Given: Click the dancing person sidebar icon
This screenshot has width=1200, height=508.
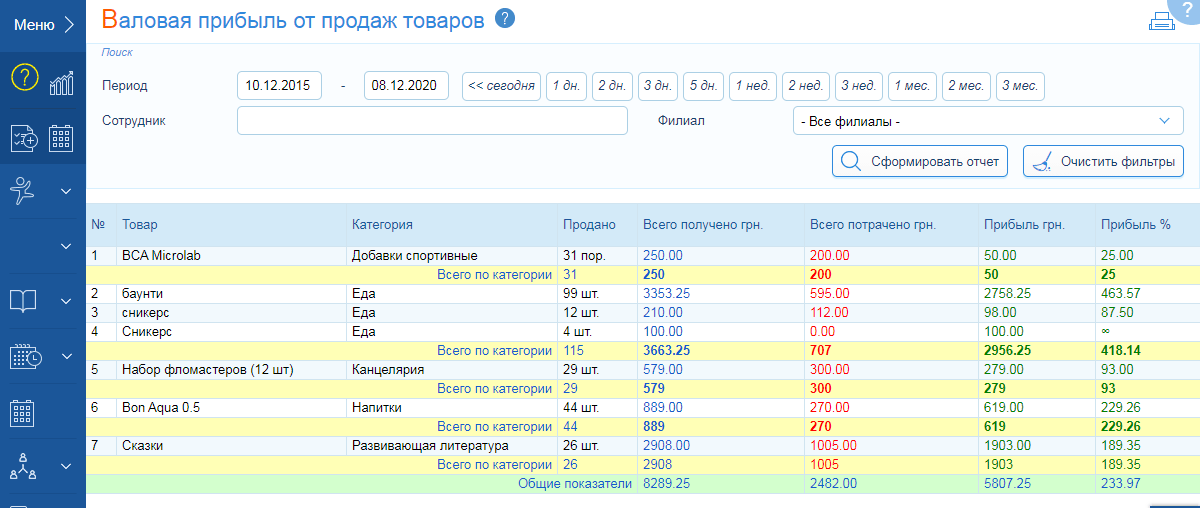Looking at the screenshot, I should coord(24,190).
